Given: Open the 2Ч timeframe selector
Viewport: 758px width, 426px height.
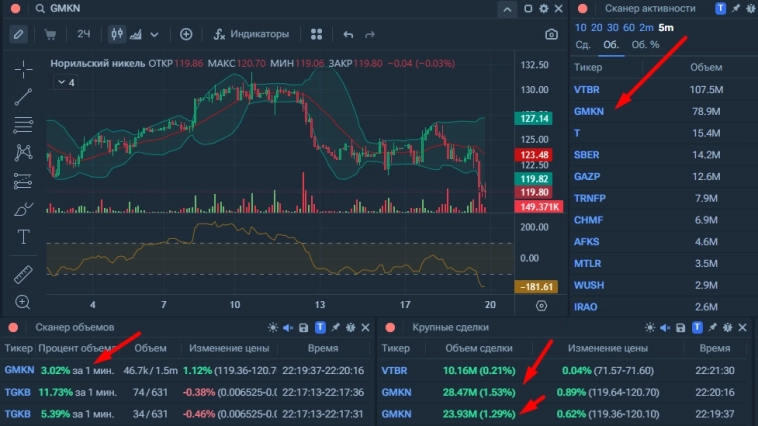Looking at the screenshot, I should (x=84, y=34).
